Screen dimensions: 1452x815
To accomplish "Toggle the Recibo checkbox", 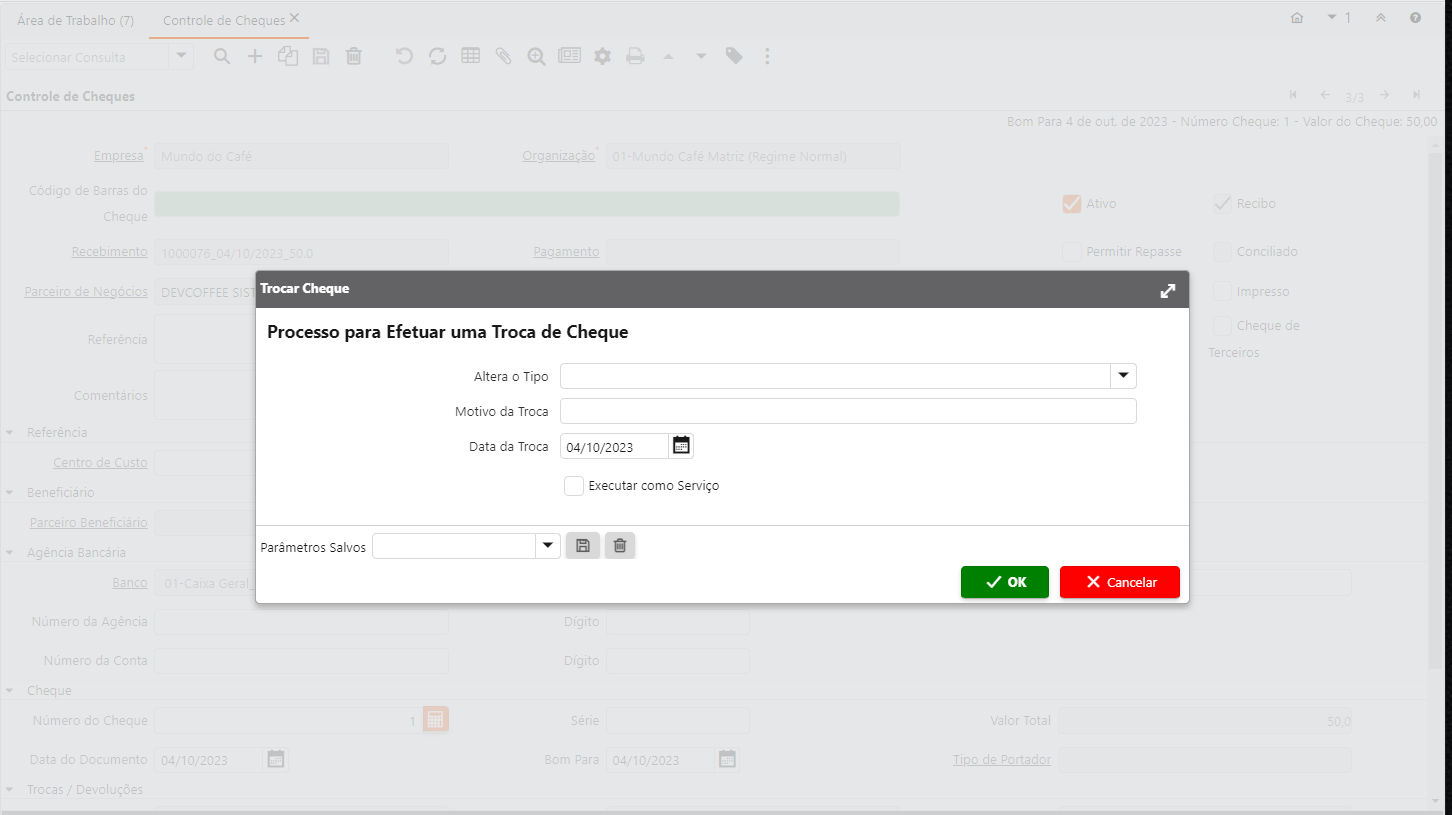I will [1222, 203].
